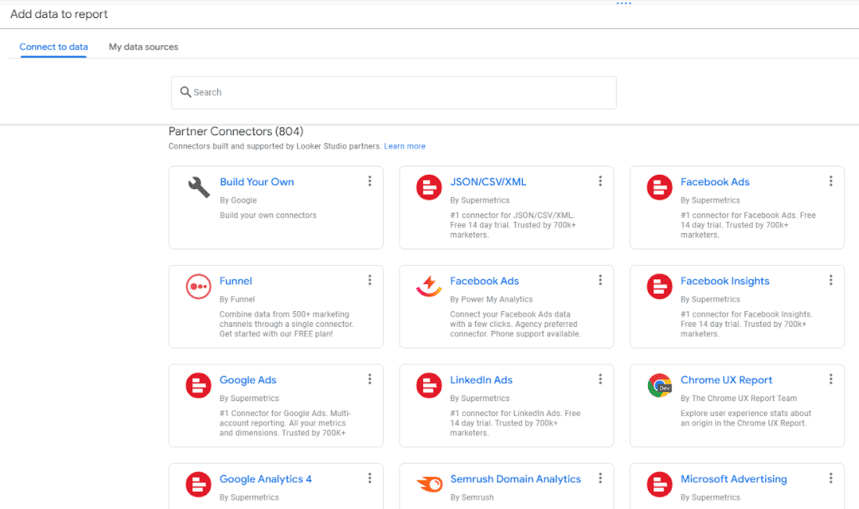This screenshot has height=509, width=859.
Task: Click the JSON/CSV/XML Supermetrics logo icon
Action: 429,187
